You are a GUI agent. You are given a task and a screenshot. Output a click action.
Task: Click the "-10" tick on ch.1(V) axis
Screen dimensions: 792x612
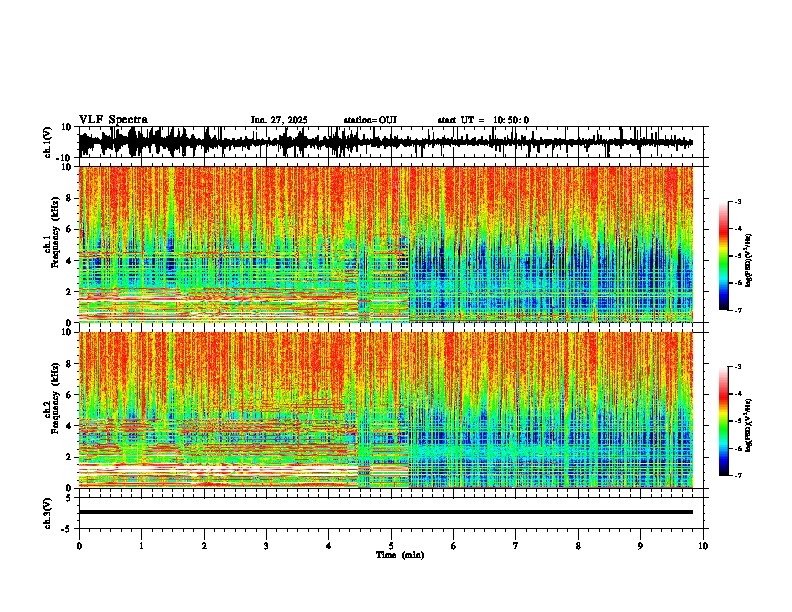[x=64, y=158]
